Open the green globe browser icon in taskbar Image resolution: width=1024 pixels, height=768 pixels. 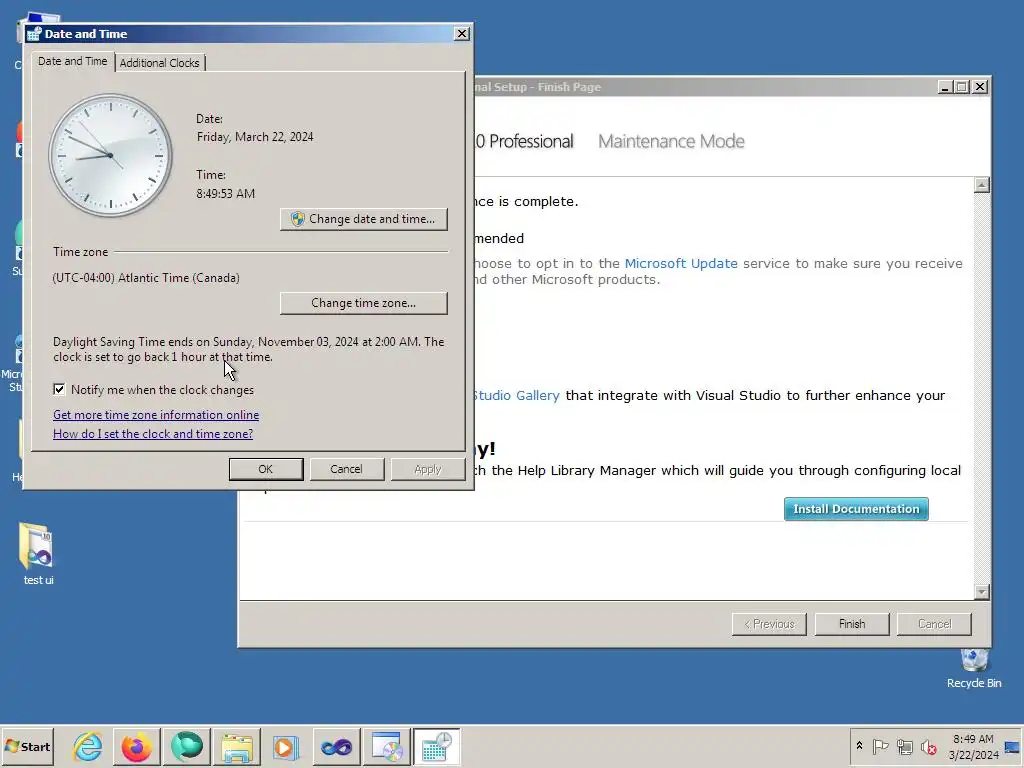[187, 746]
